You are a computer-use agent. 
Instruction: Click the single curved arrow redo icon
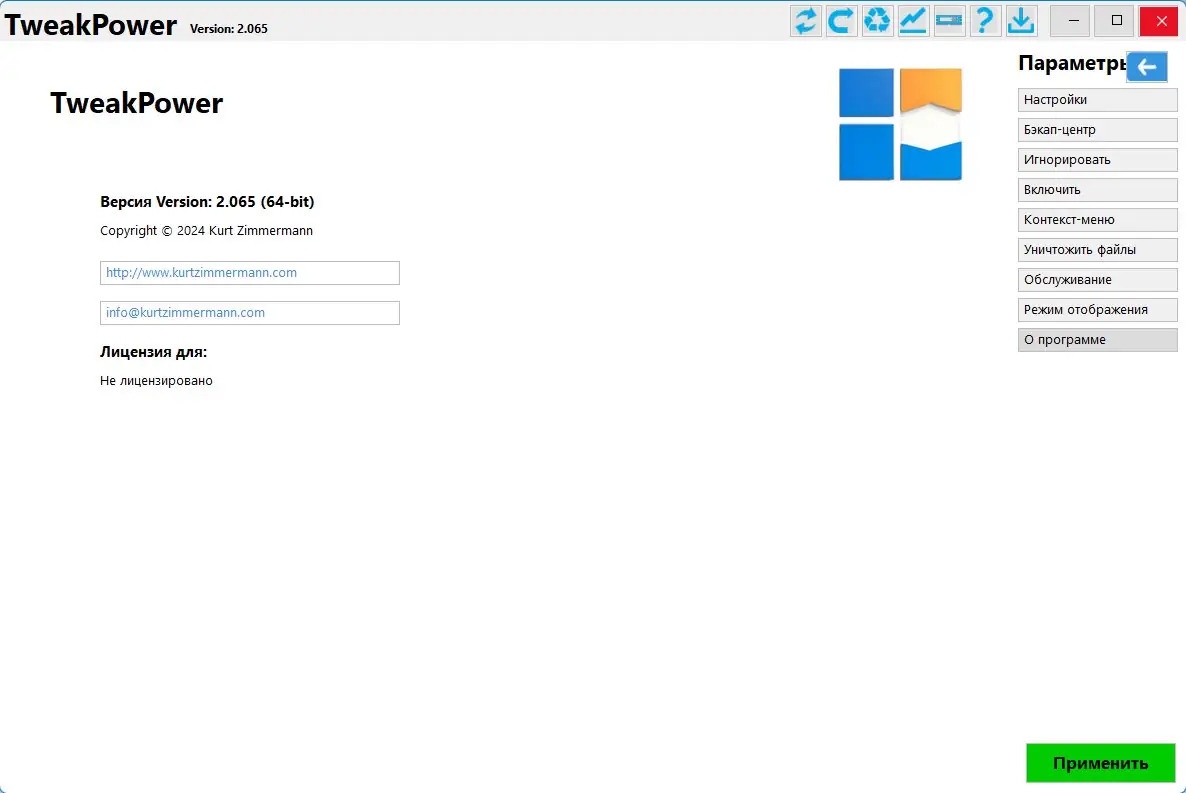841,20
